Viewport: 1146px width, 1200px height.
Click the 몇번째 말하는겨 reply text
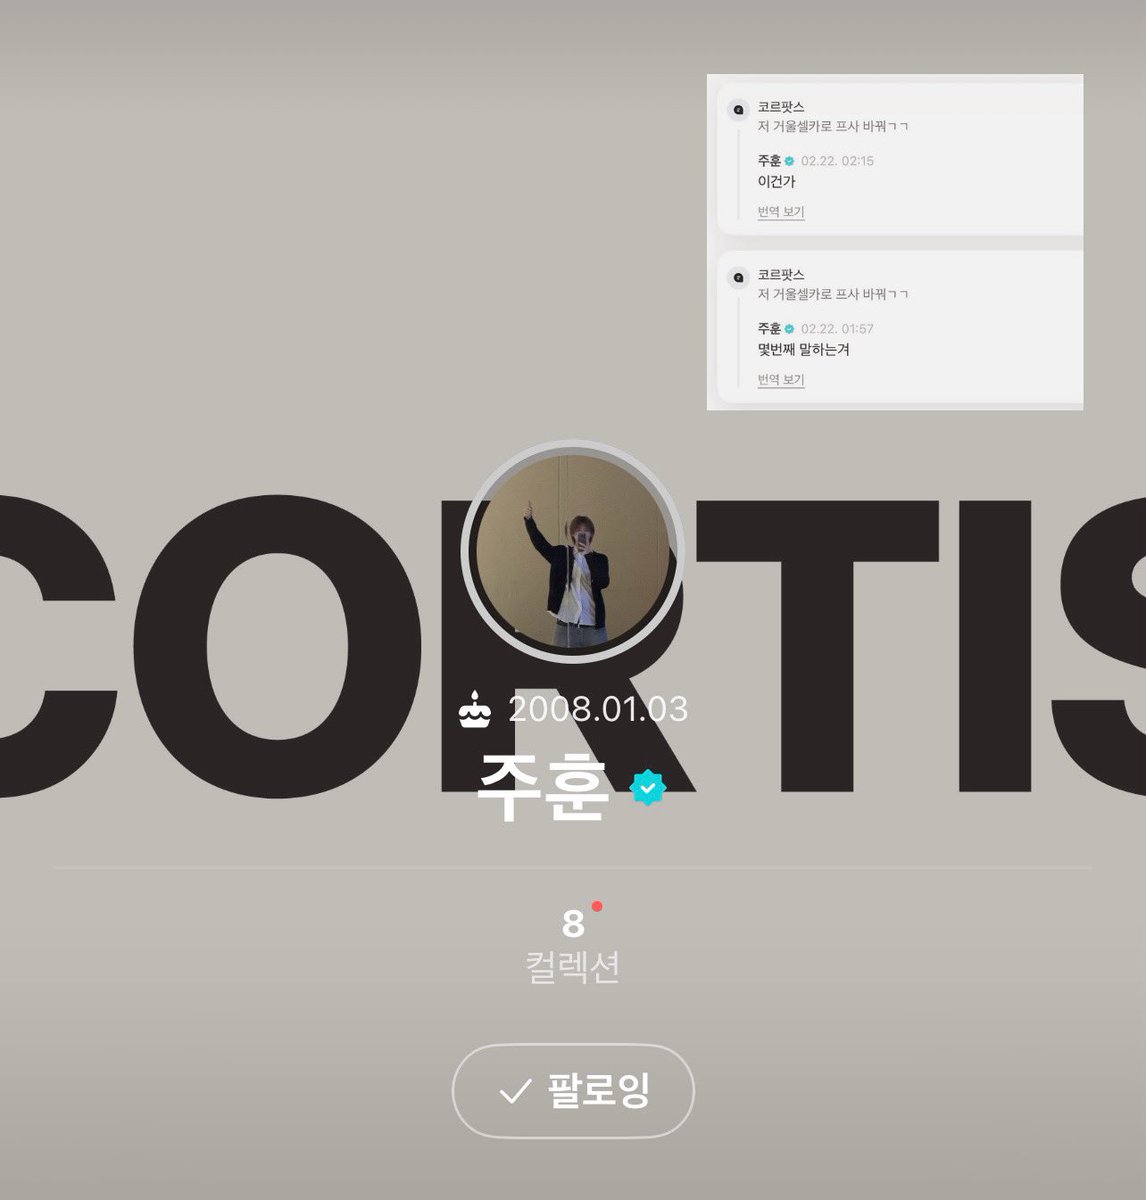point(804,350)
